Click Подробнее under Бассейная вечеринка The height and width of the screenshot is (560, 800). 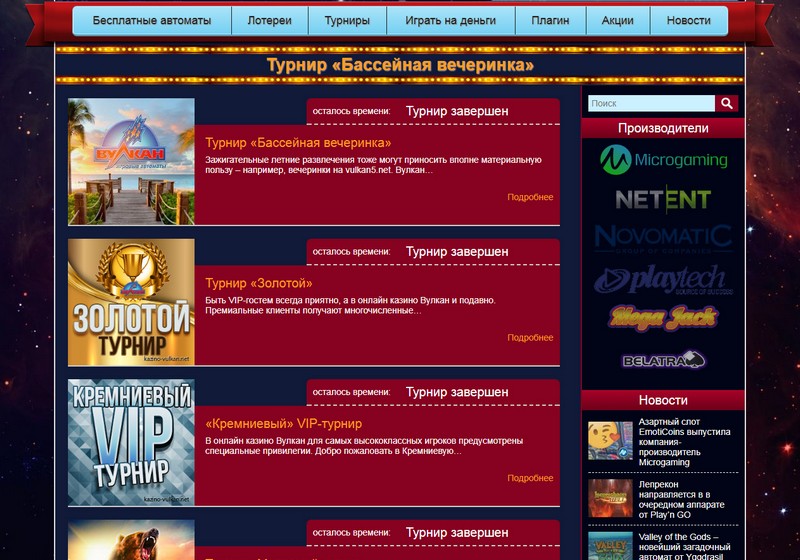pos(530,197)
